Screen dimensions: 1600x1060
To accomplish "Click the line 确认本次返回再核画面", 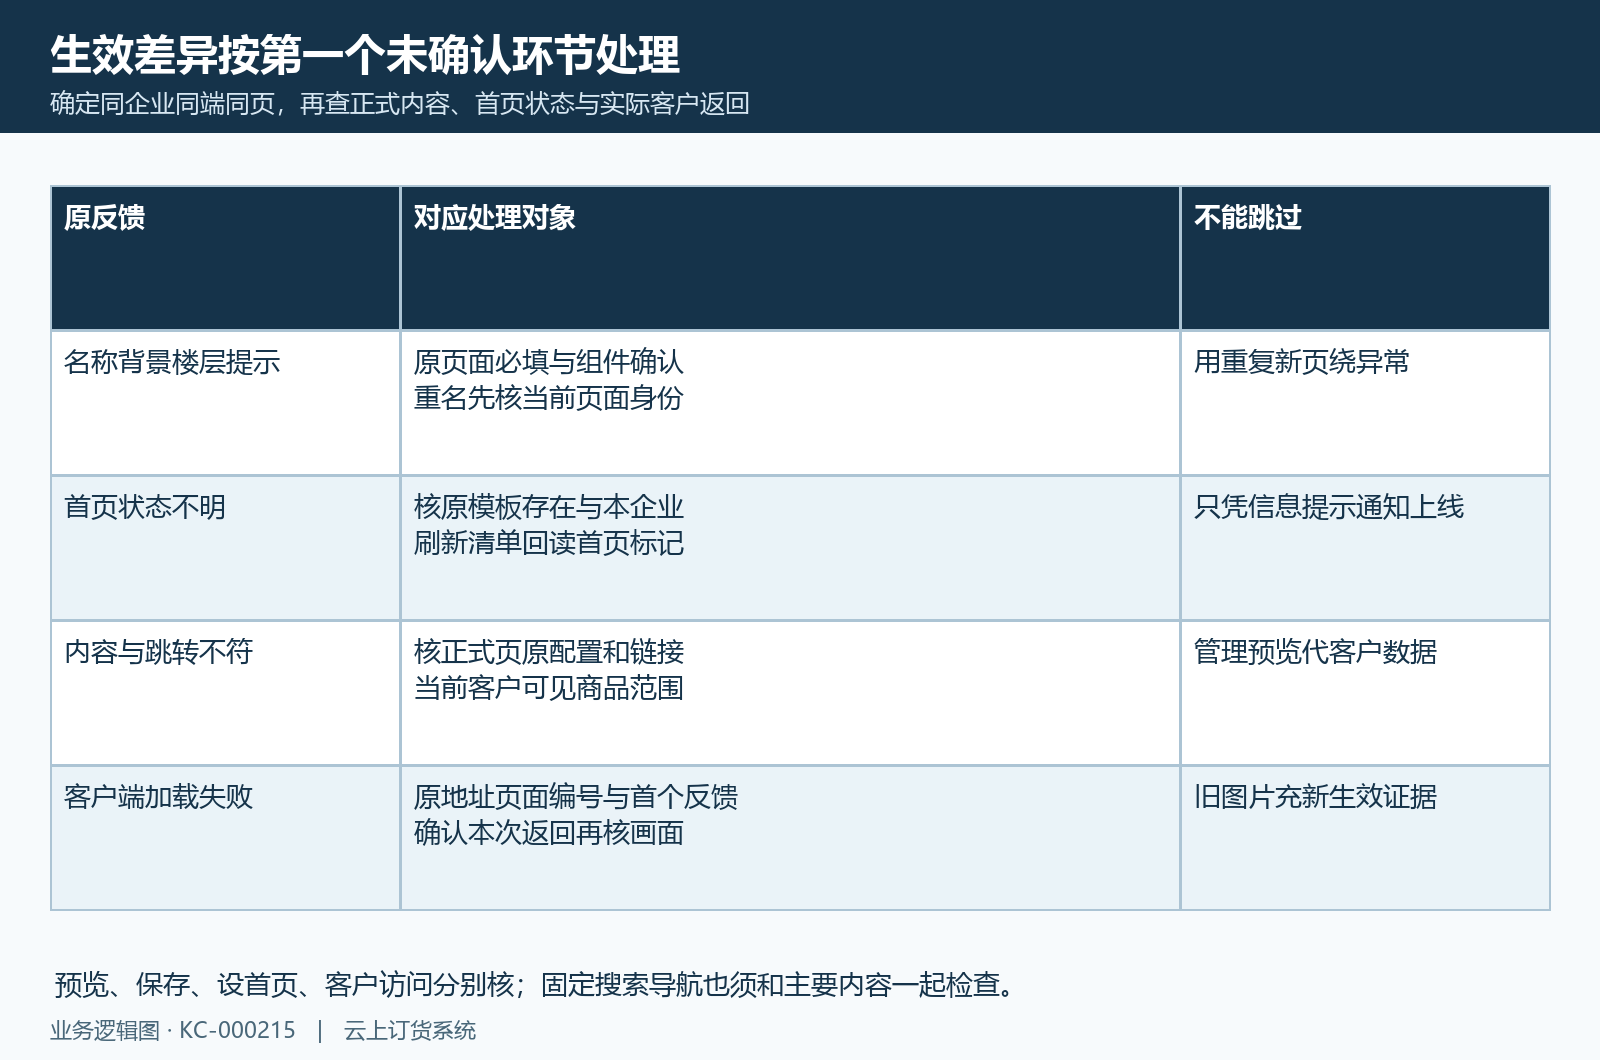I will tap(549, 833).
